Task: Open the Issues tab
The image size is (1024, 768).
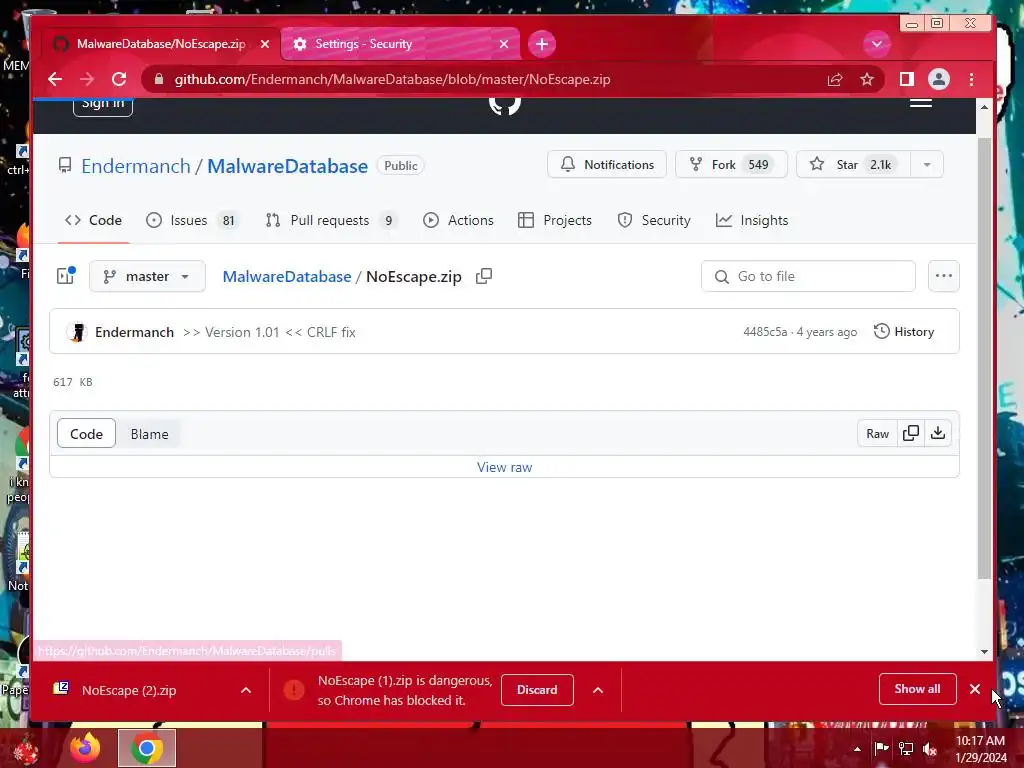Action: 191,221
